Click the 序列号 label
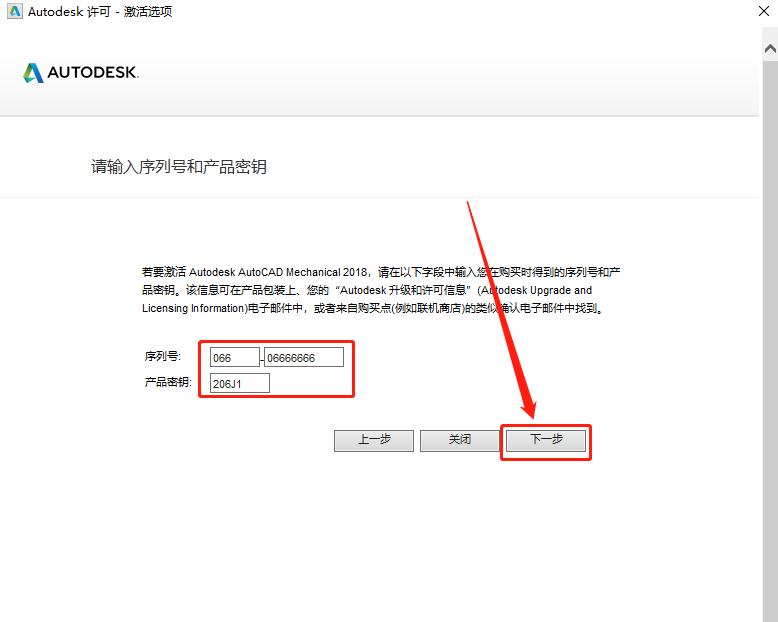Image resolution: width=778 pixels, height=622 pixels. (163, 357)
